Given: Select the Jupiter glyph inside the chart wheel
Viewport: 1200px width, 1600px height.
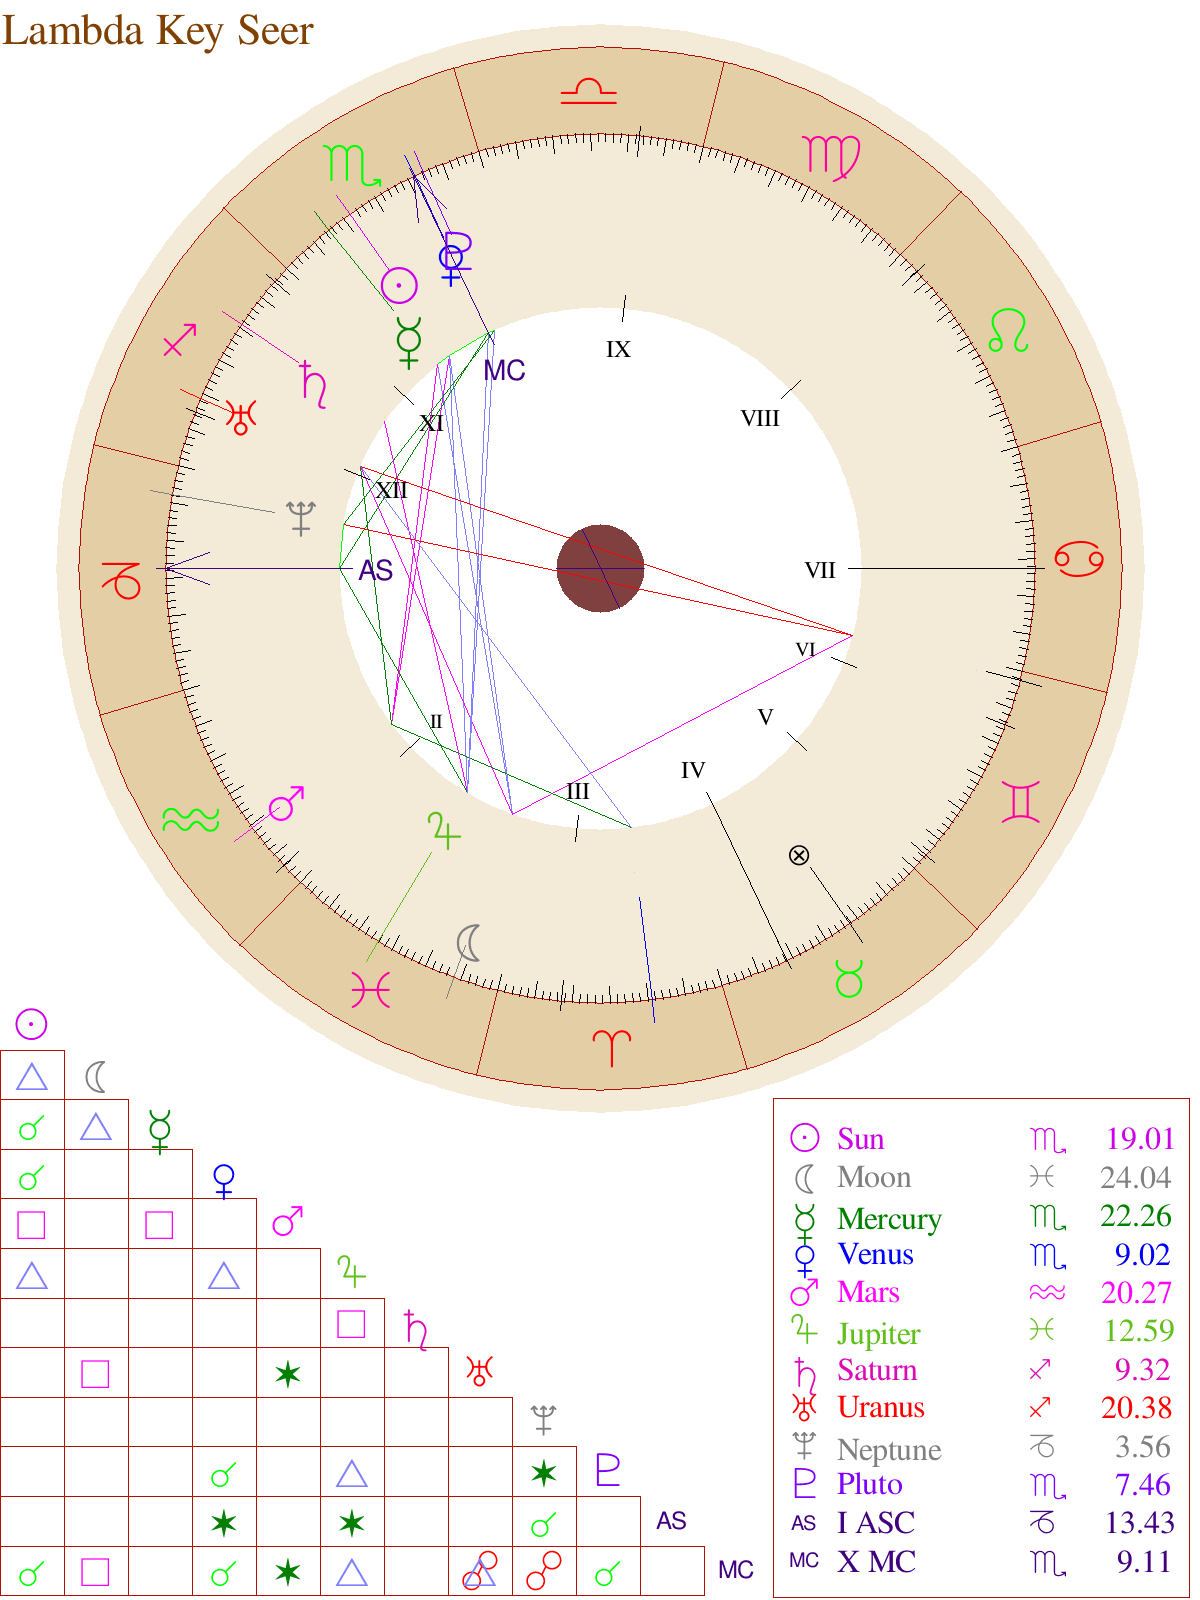Looking at the screenshot, I should (x=443, y=831).
